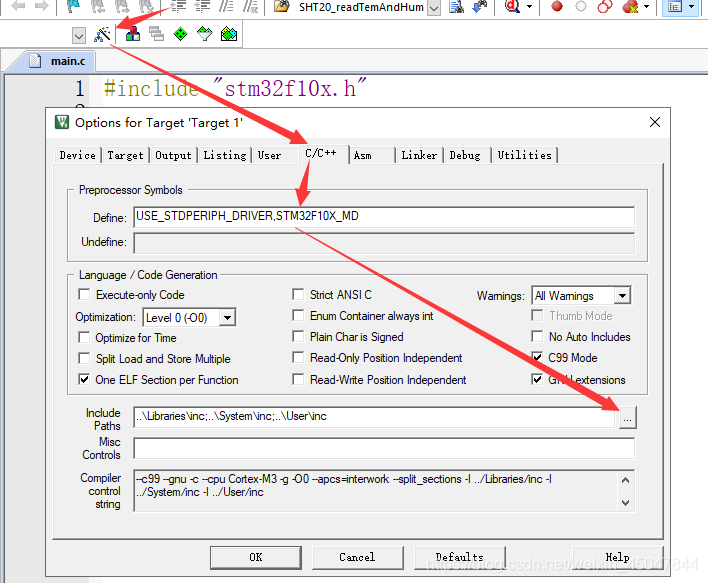Uncheck C99 Mode checkbox

click(537, 358)
